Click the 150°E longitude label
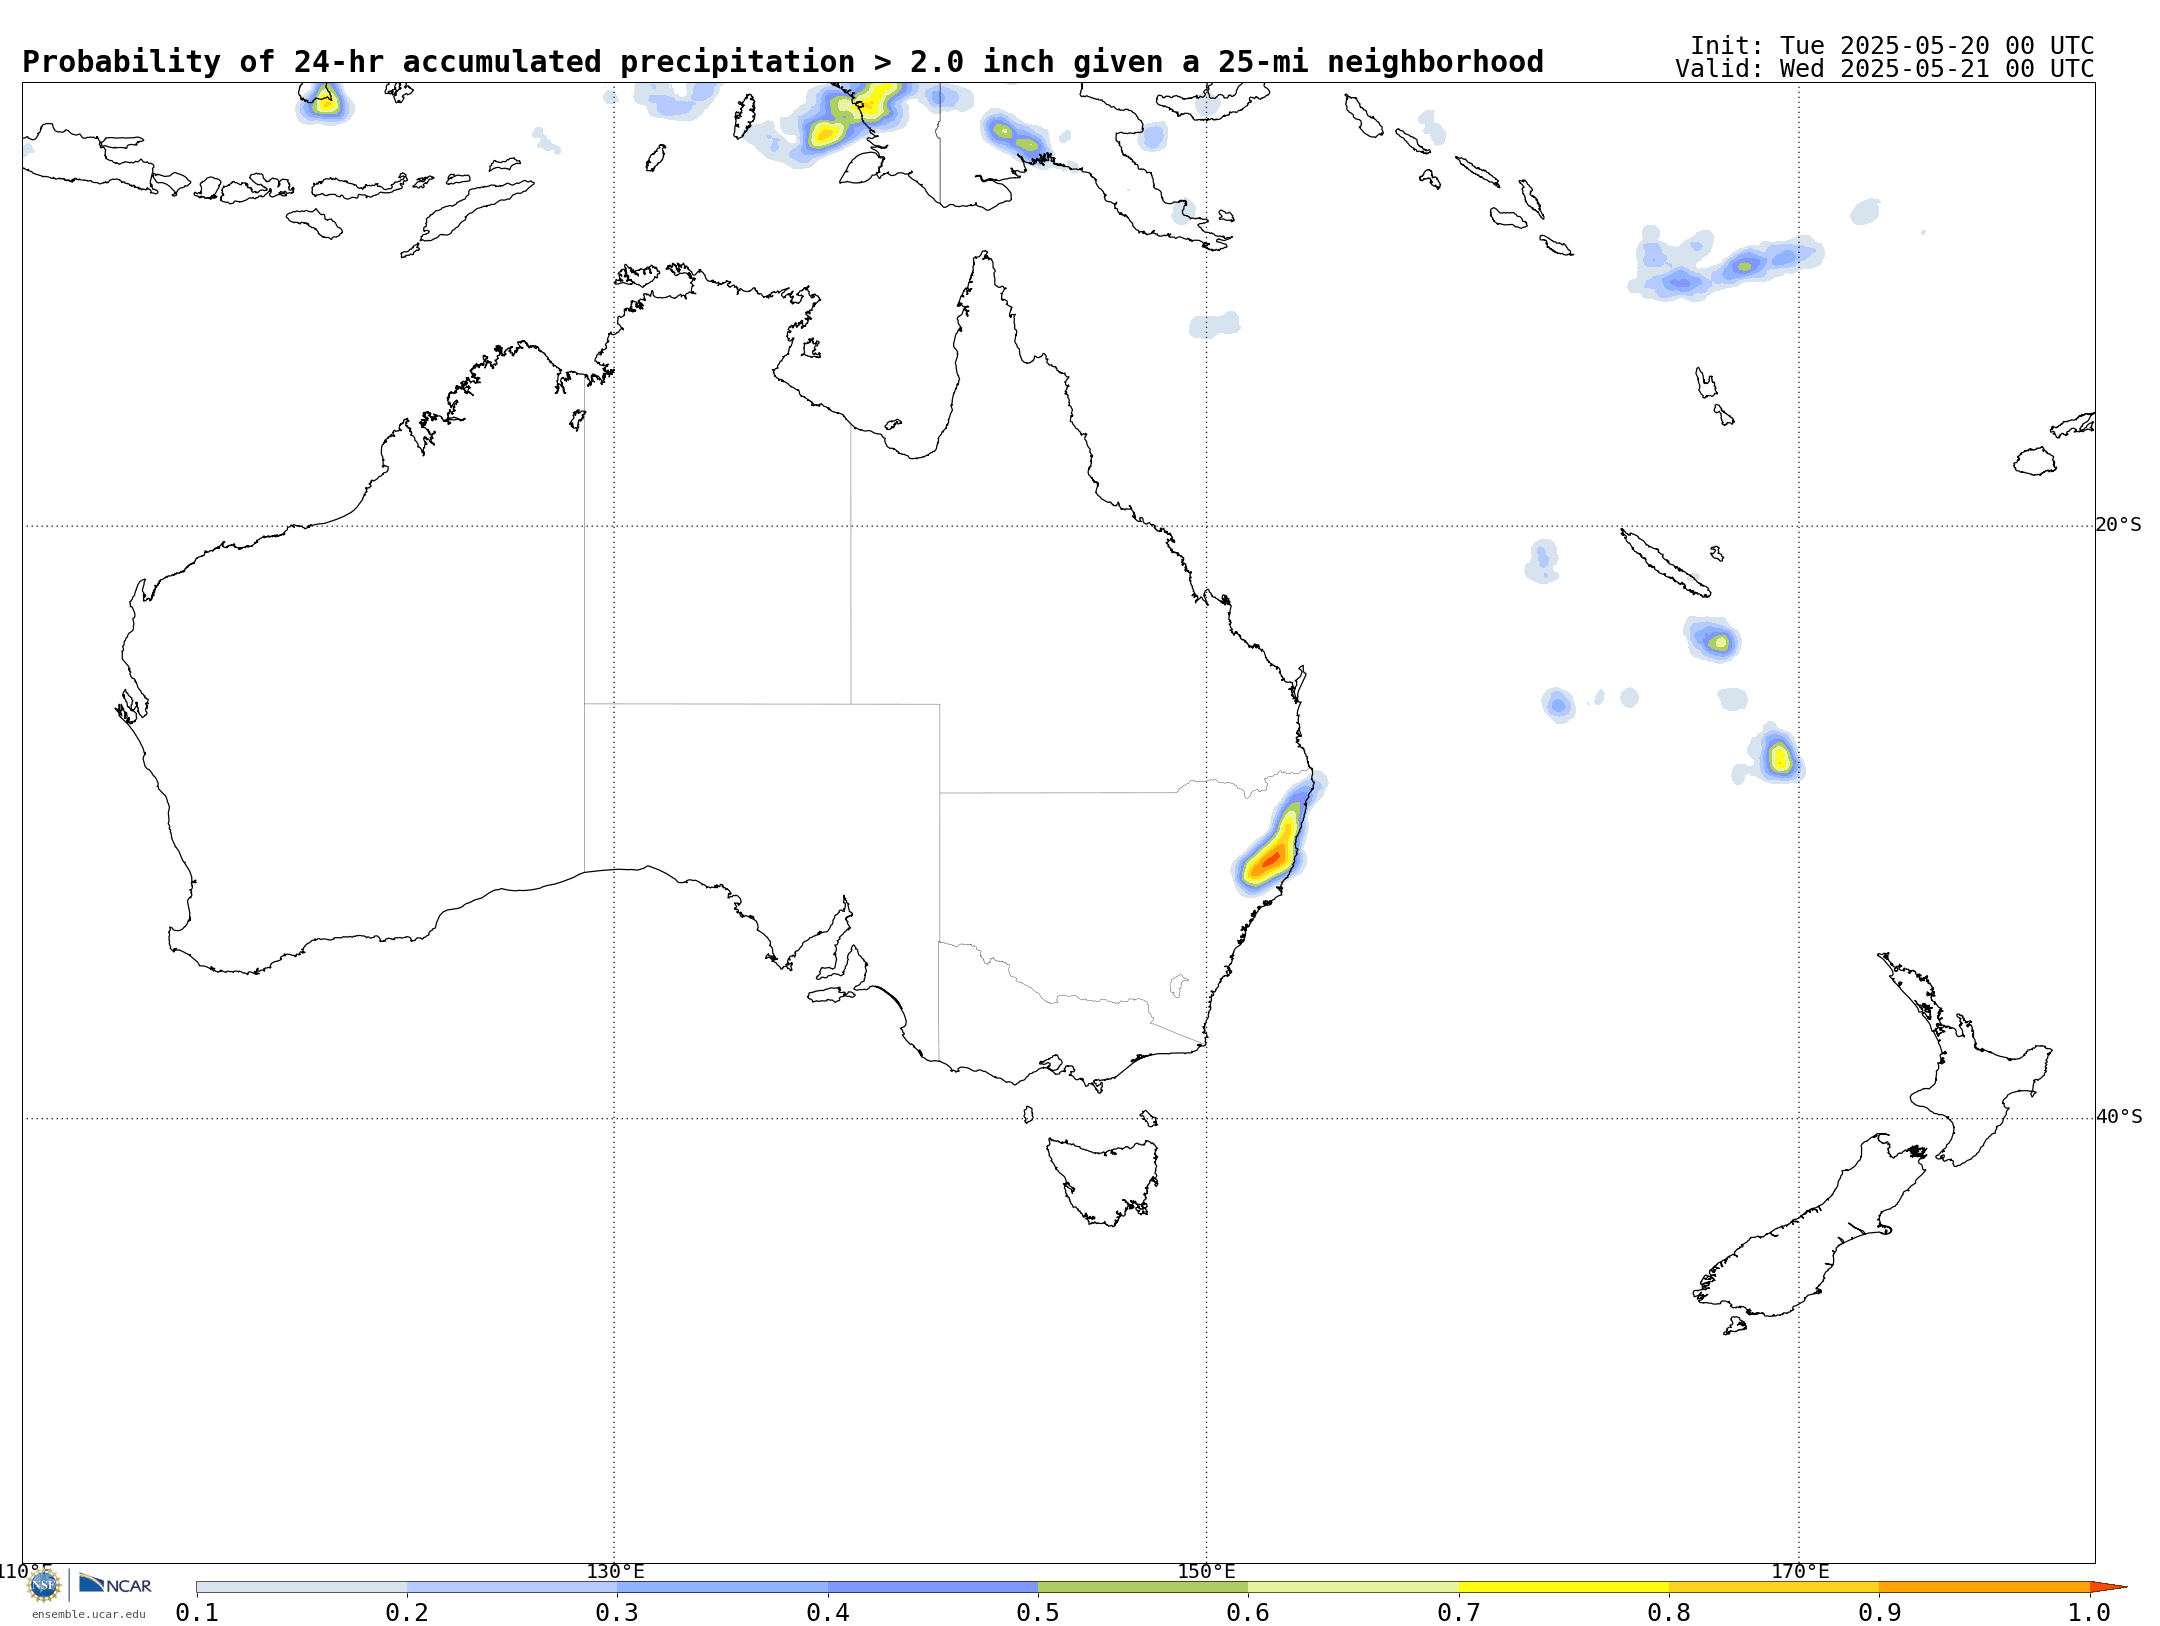 tap(1206, 1571)
